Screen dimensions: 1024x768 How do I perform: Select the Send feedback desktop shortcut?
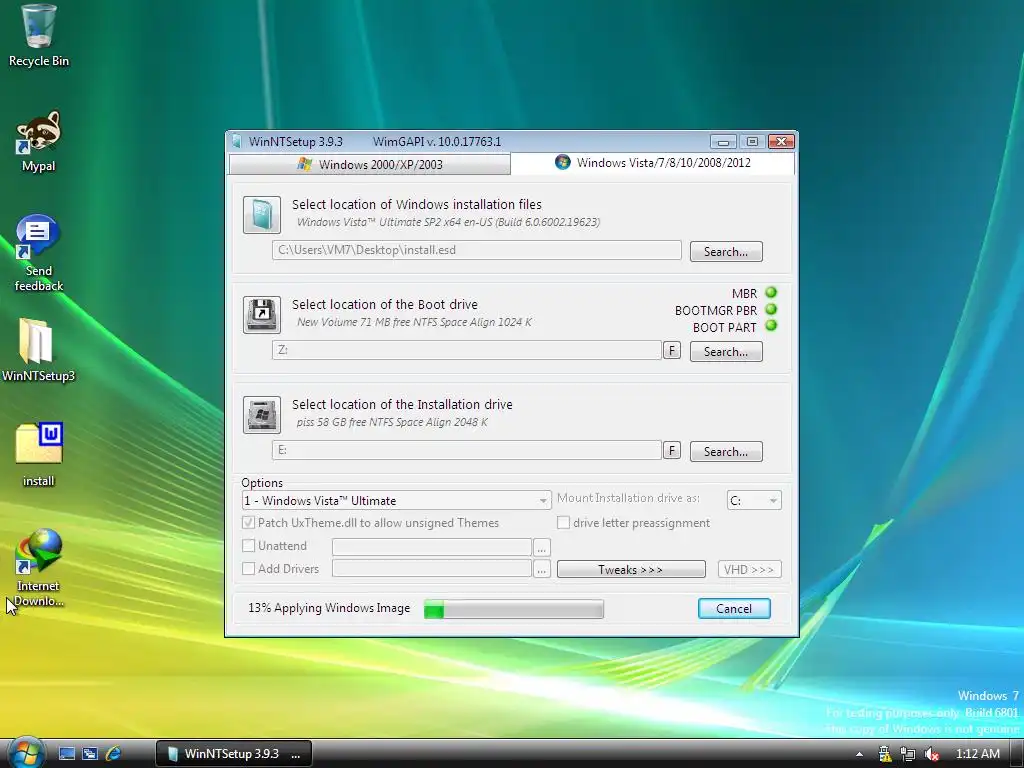tap(39, 253)
